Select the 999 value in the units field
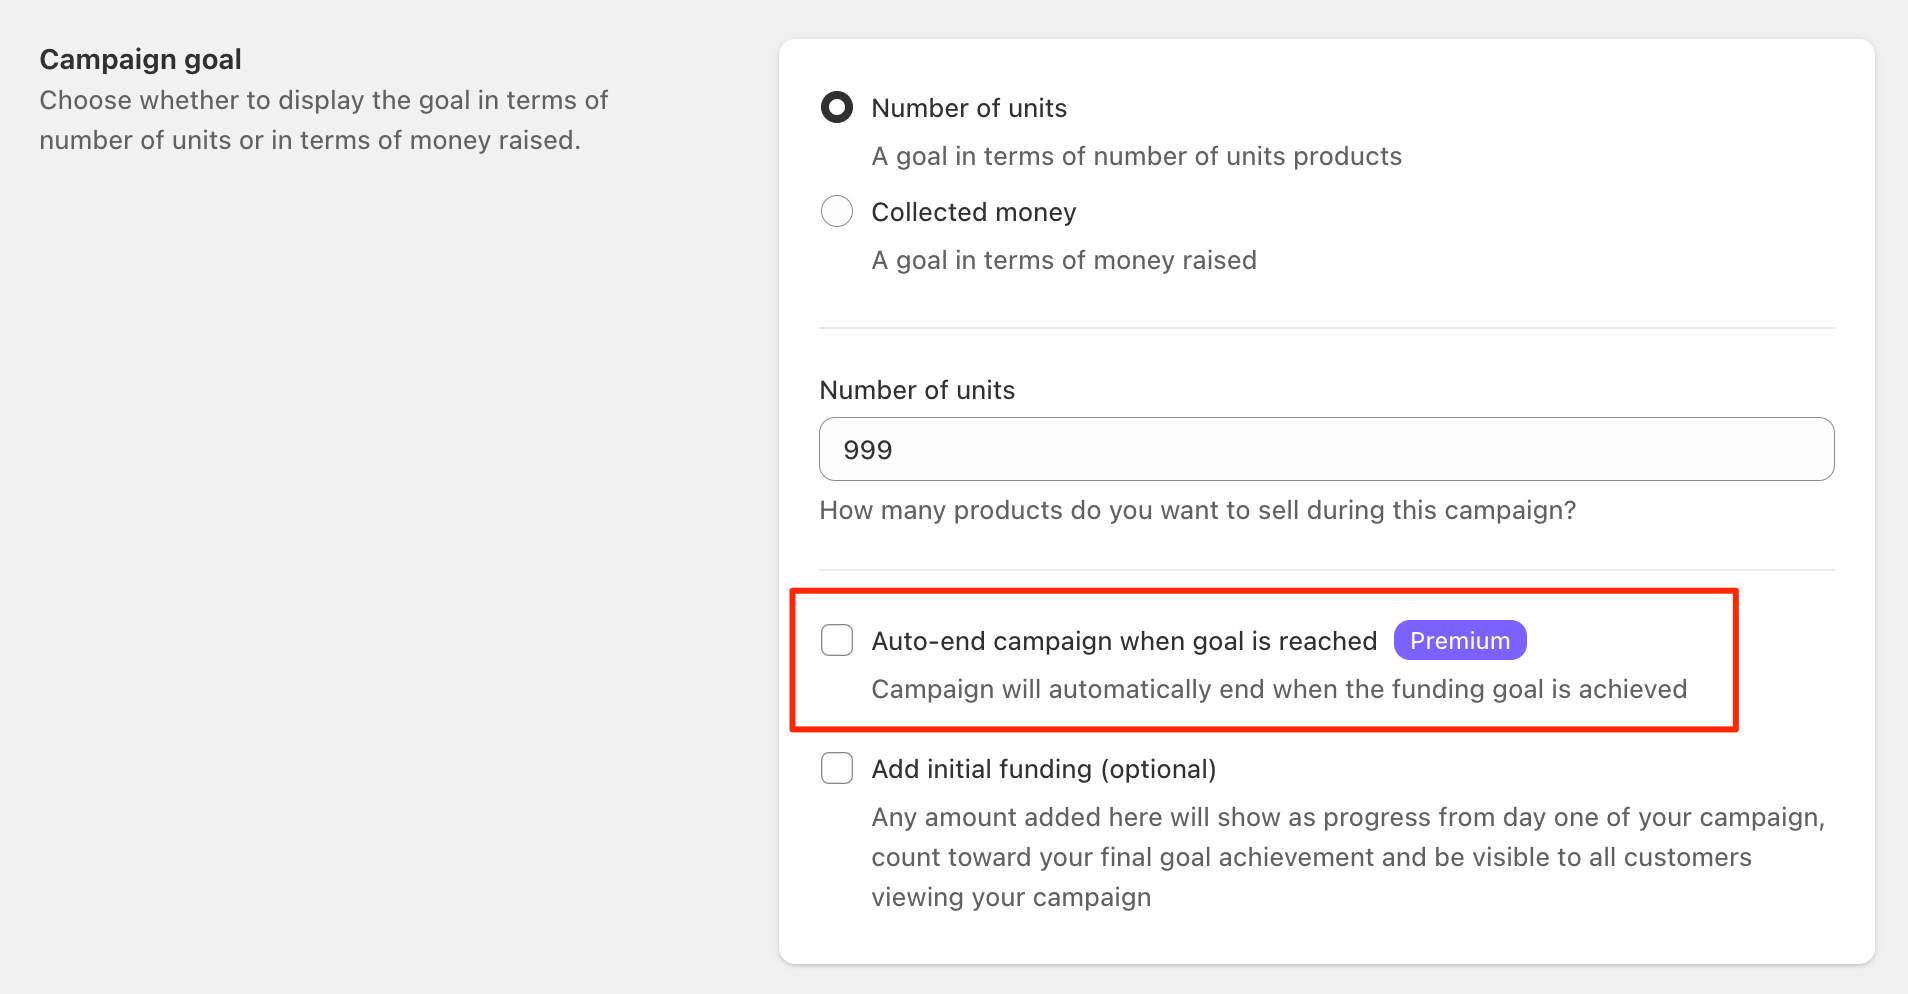 866,449
